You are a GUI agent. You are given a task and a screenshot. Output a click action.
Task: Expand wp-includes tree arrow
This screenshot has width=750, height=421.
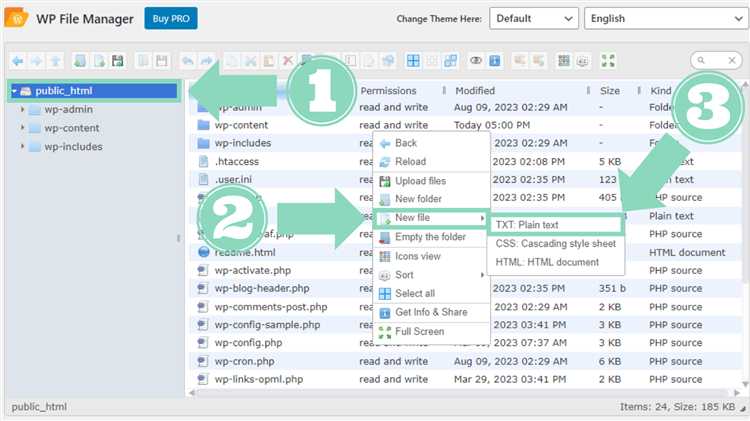[x=22, y=147]
